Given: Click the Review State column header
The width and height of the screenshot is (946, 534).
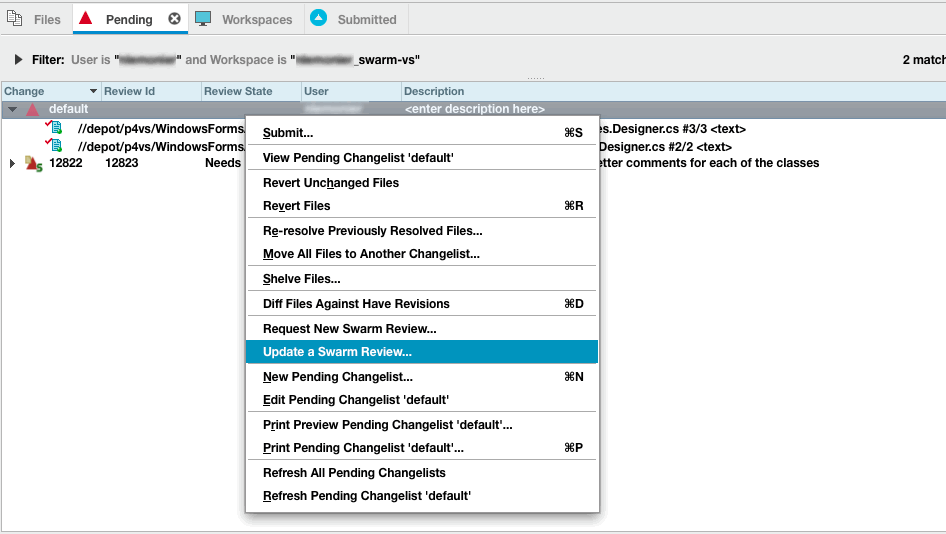Looking at the screenshot, I should [238, 91].
